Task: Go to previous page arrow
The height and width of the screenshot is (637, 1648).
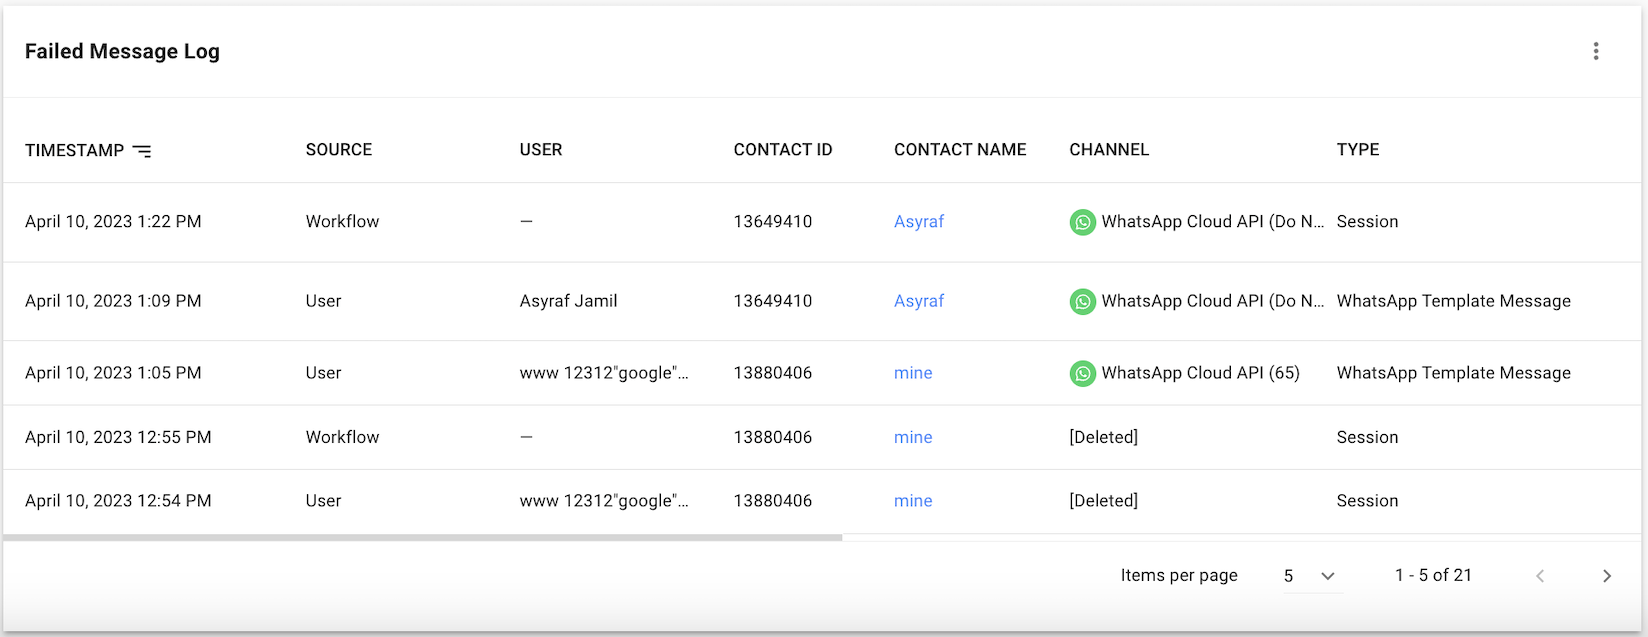Action: [x=1540, y=576]
